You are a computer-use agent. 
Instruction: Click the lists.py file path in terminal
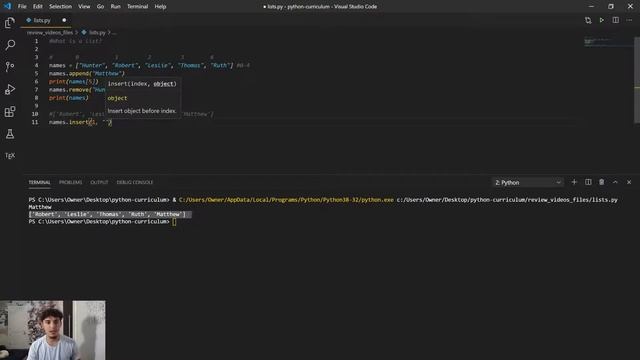tap(507, 200)
